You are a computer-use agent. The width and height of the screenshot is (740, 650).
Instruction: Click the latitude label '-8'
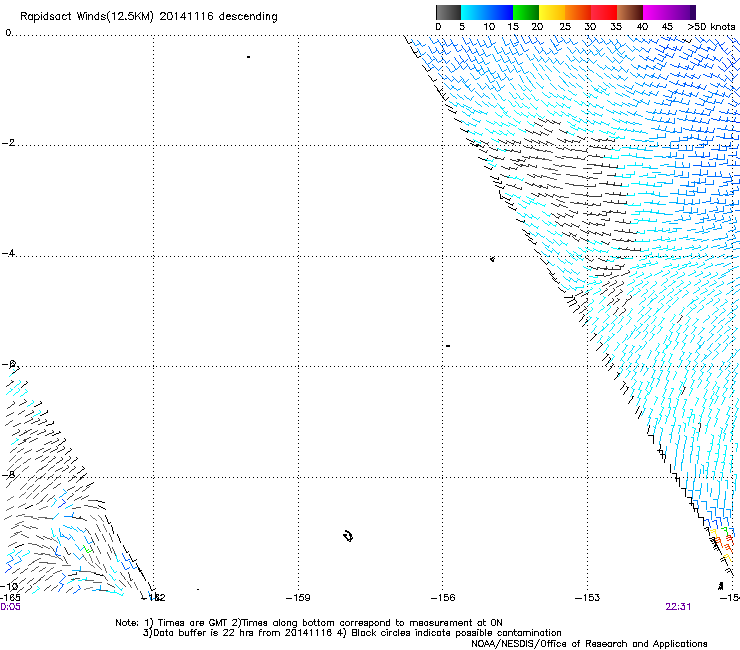(x=9, y=475)
